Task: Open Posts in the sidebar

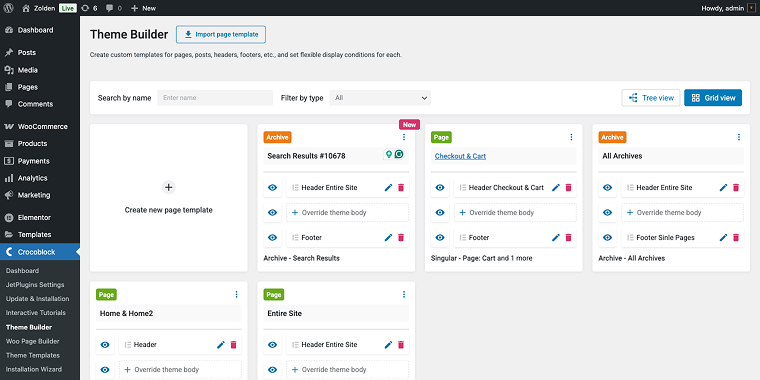Action: tap(40, 52)
